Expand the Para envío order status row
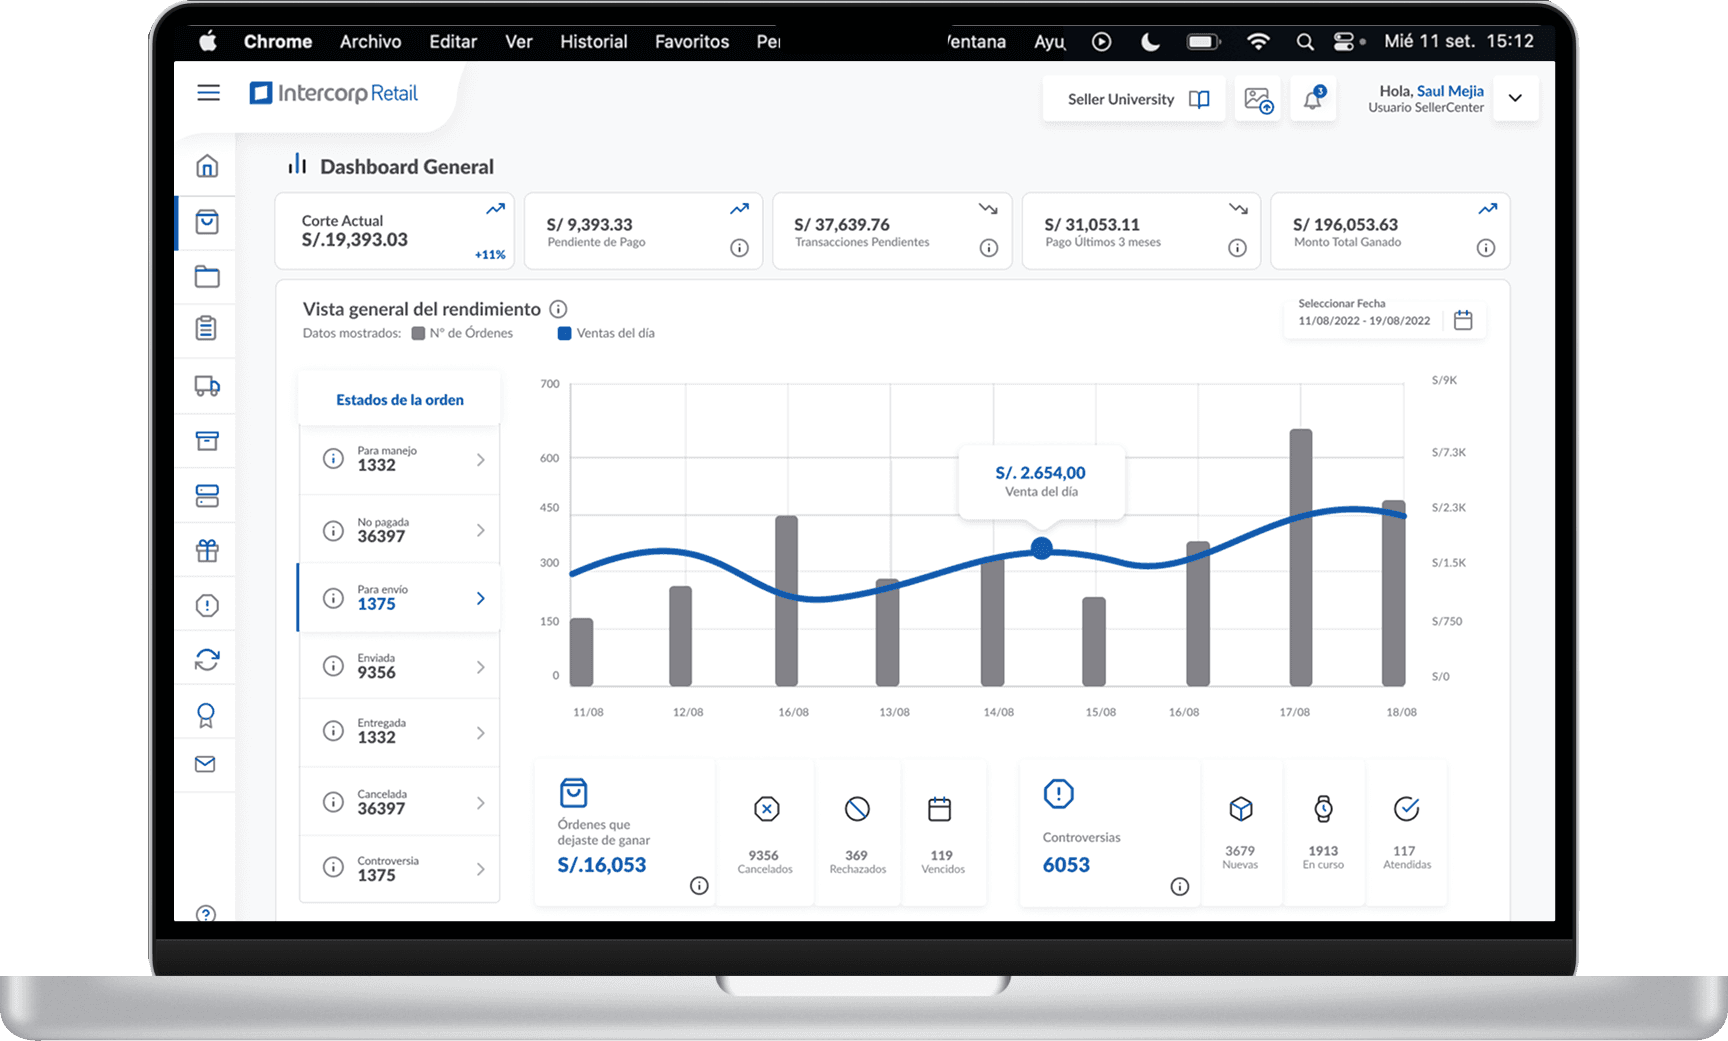The image size is (1728, 1041). pyautogui.click(x=480, y=598)
